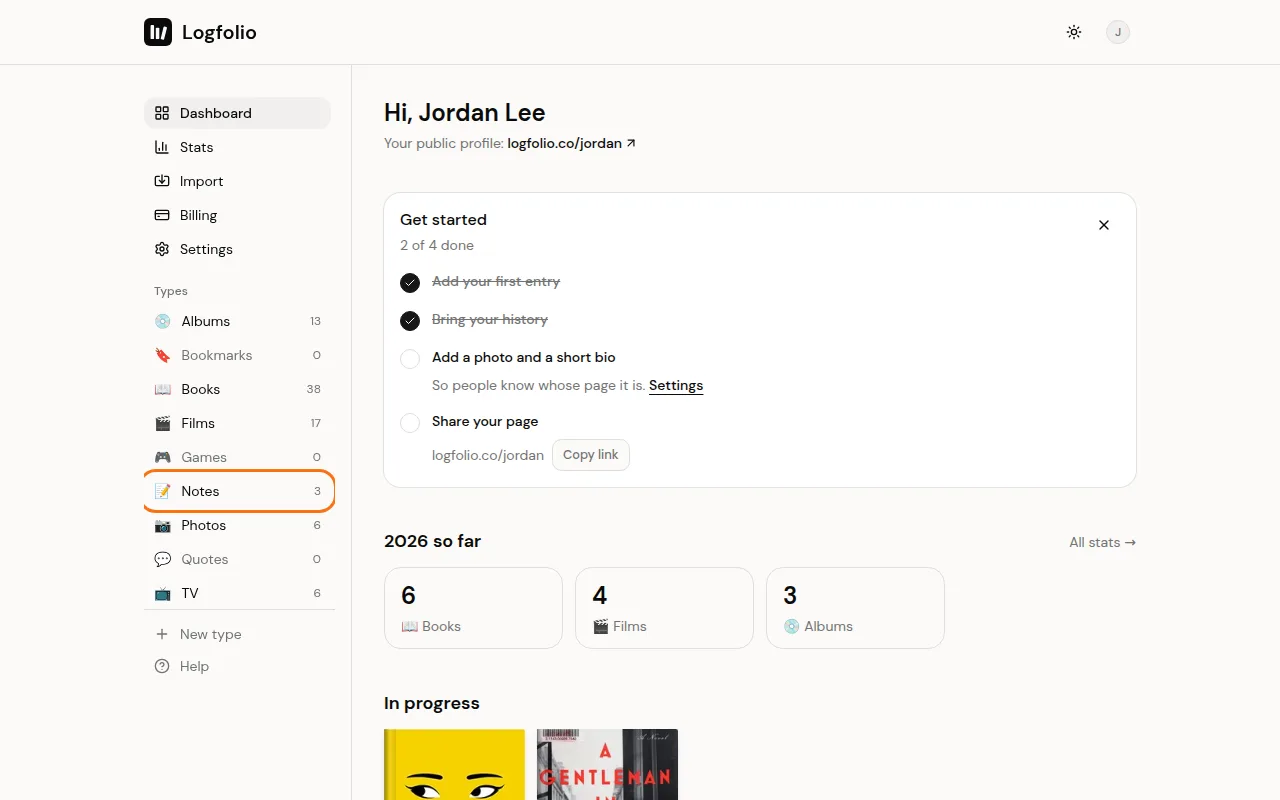1280x800 pixels.
Task: Check the Add a photo and bio step
Action: (x=410, y=359)
